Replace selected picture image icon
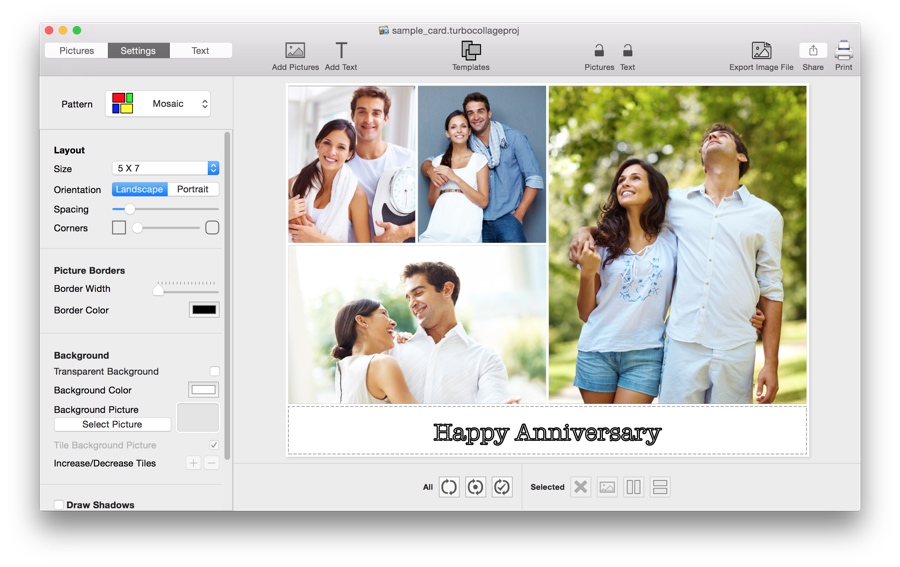Screen dimensions: 900x567 pos(607,487)
